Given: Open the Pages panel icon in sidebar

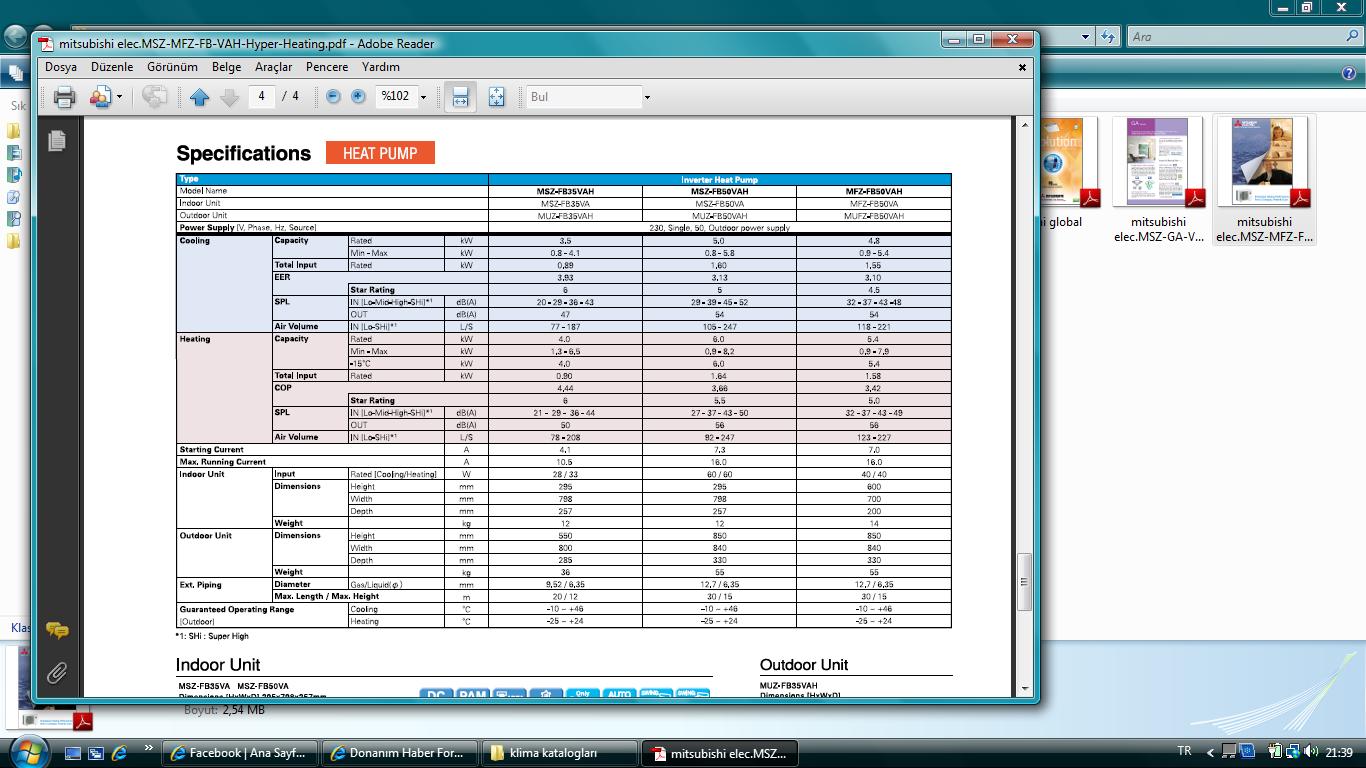Looking at the screenshot, I should pyautogui.click(x=57, y=141).
